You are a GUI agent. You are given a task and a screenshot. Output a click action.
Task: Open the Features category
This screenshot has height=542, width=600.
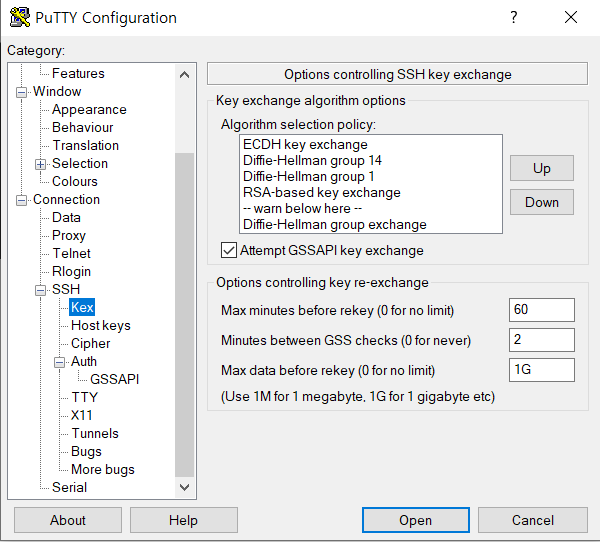[78, 73]
